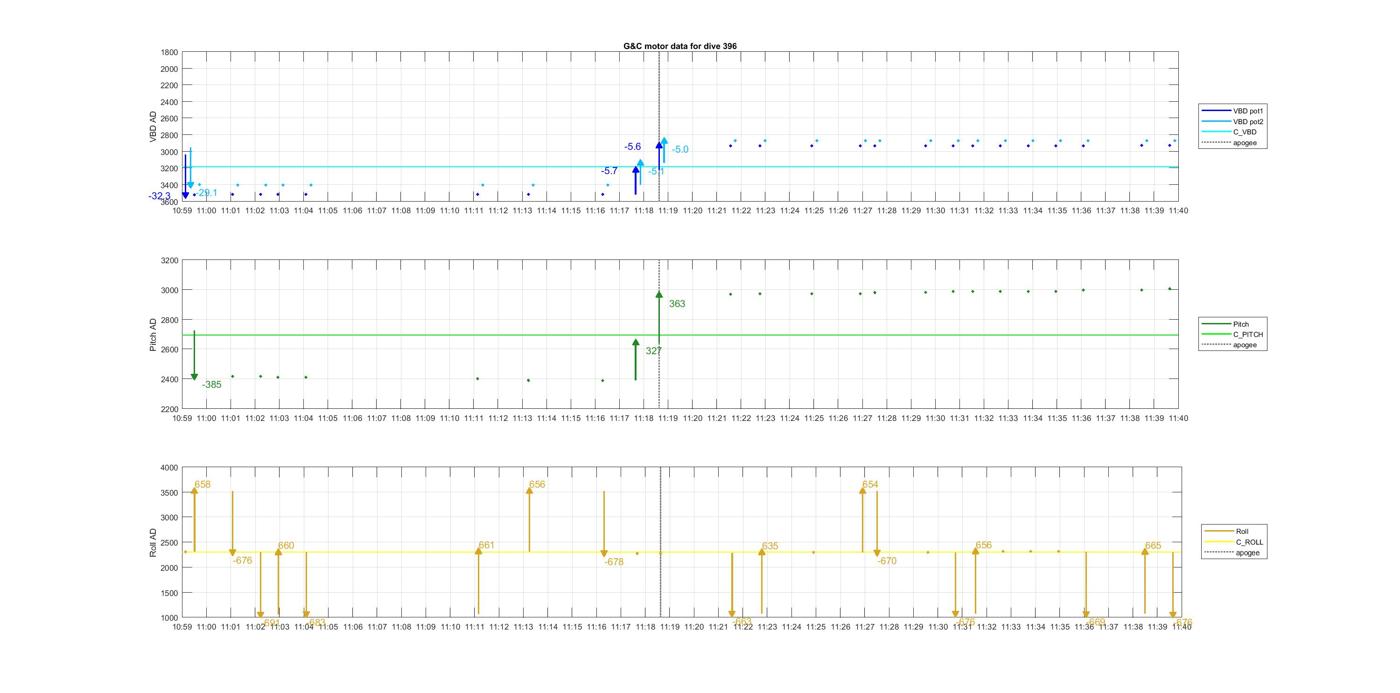
Task: Click '11:07' on the Pitch time axis
Action: pyautogui.click(x=377, y=418)
